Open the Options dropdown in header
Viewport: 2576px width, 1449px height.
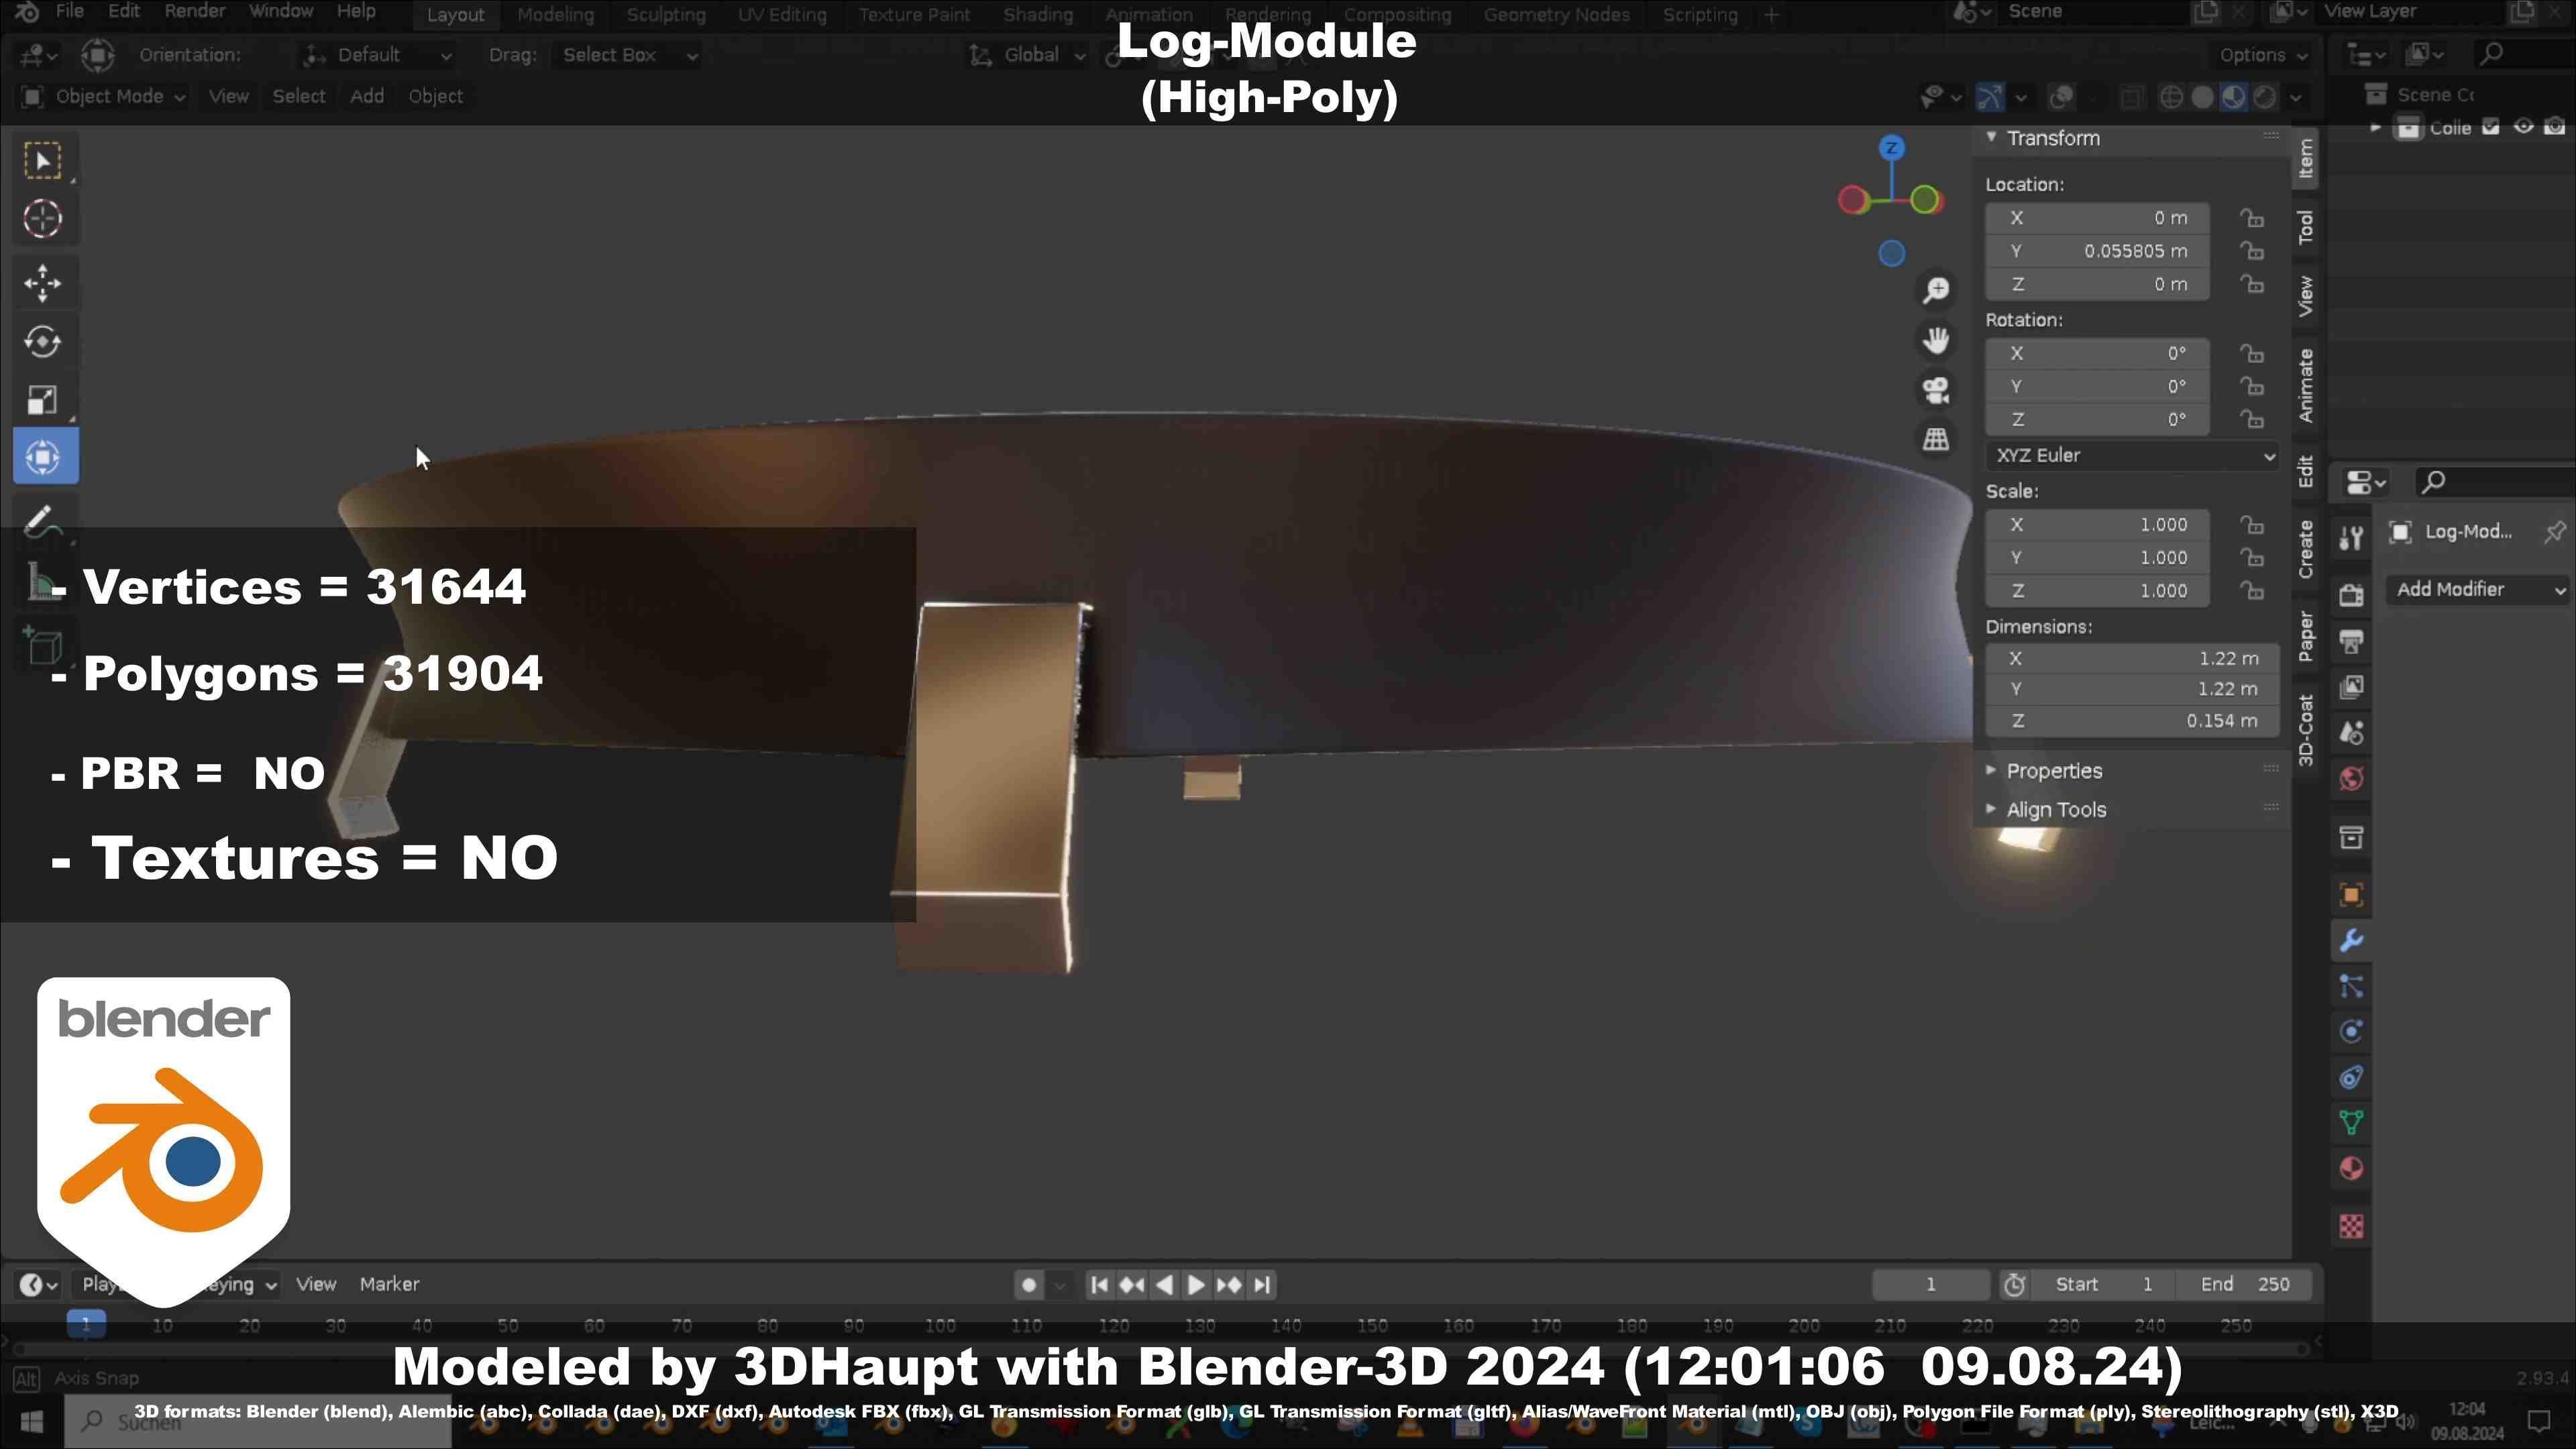2263,55
